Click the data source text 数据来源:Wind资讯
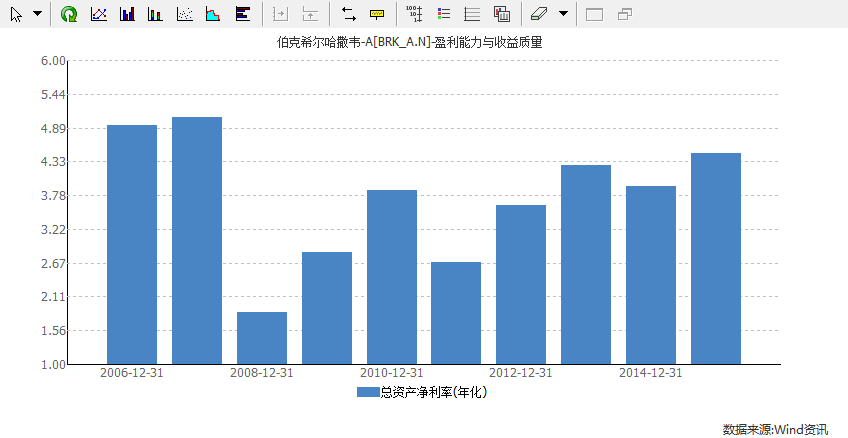Viewport: 848px width, 438px height. pos(775,430)
